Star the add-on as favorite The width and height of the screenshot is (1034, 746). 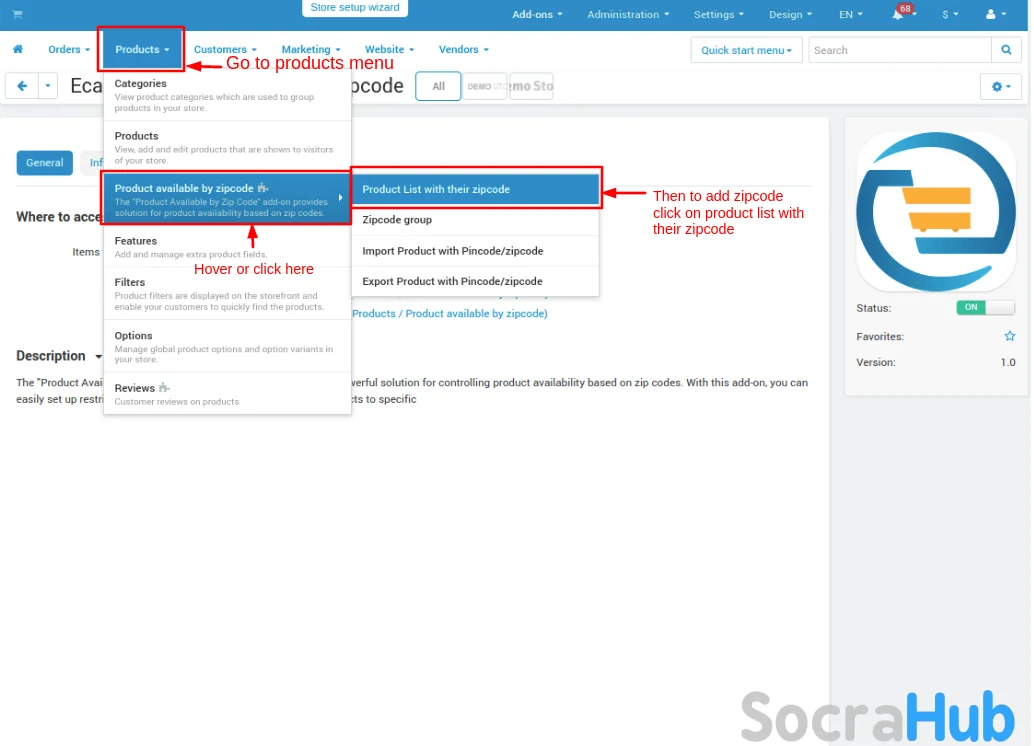click(1009, 336)
